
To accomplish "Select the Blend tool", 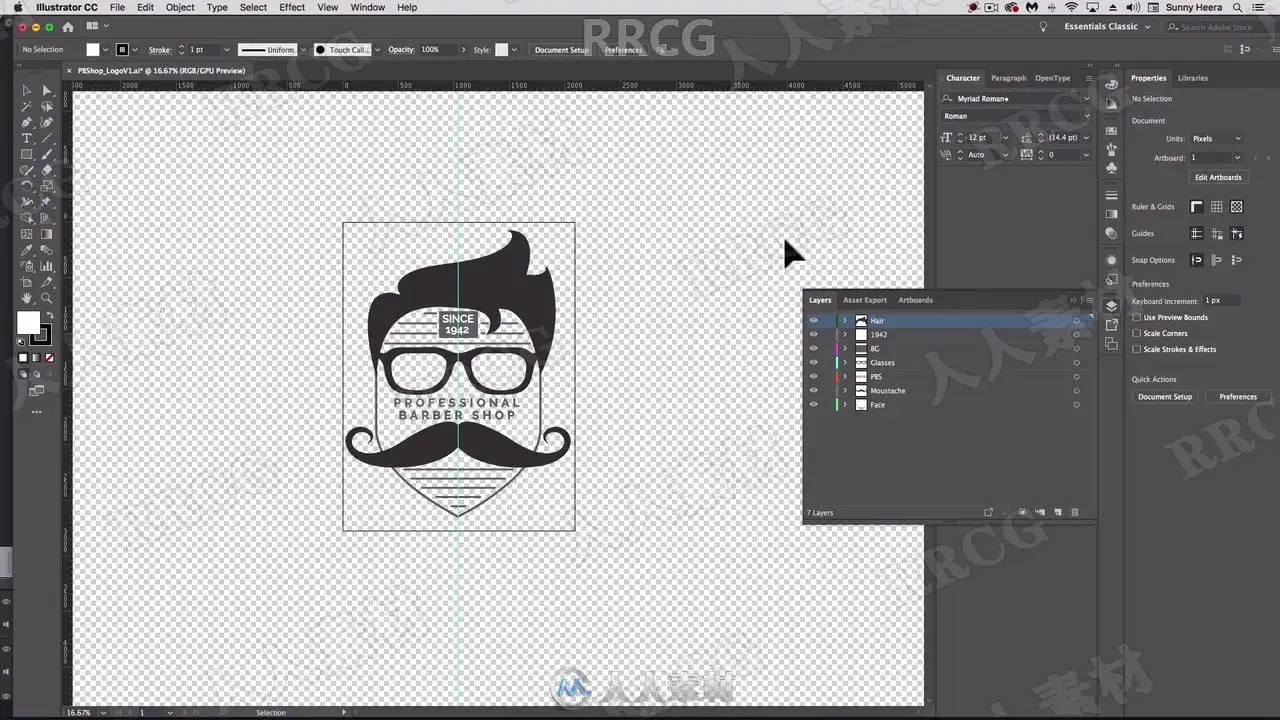I will coord(46,250).
